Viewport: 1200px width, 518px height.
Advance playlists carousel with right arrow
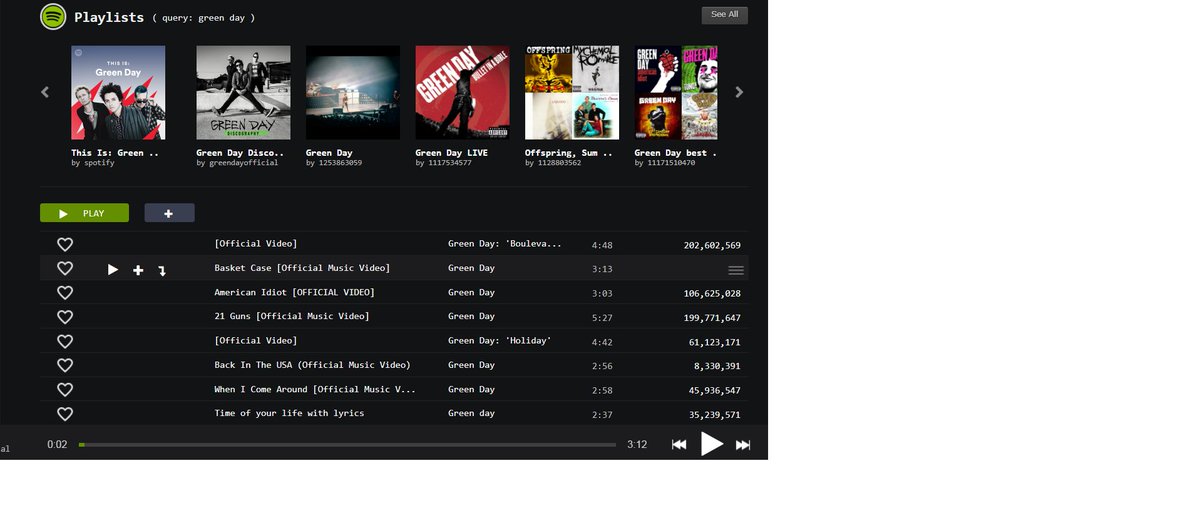click(x=739, y=92)
